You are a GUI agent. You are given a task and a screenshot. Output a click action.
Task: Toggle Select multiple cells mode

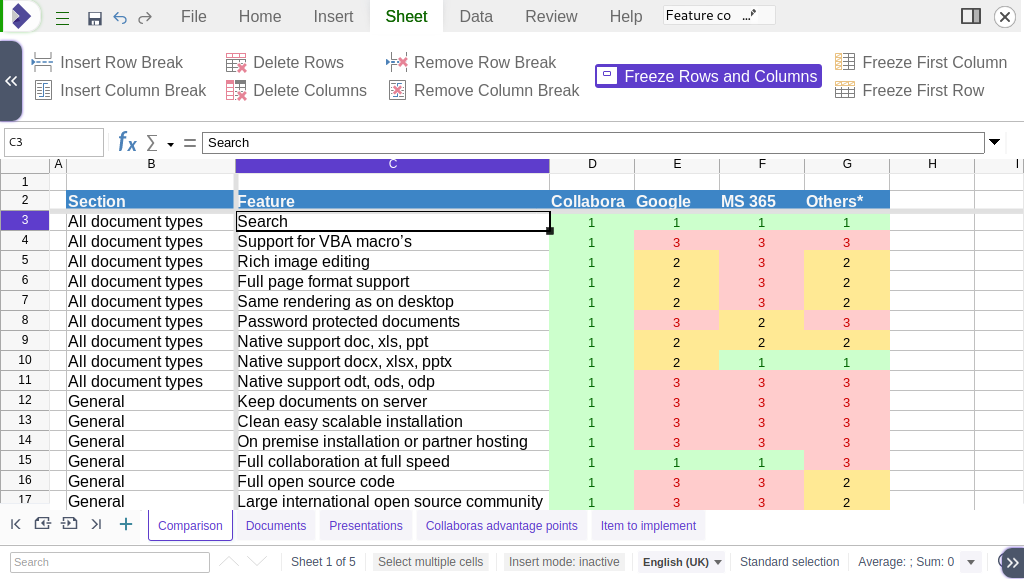pos(430,562)
